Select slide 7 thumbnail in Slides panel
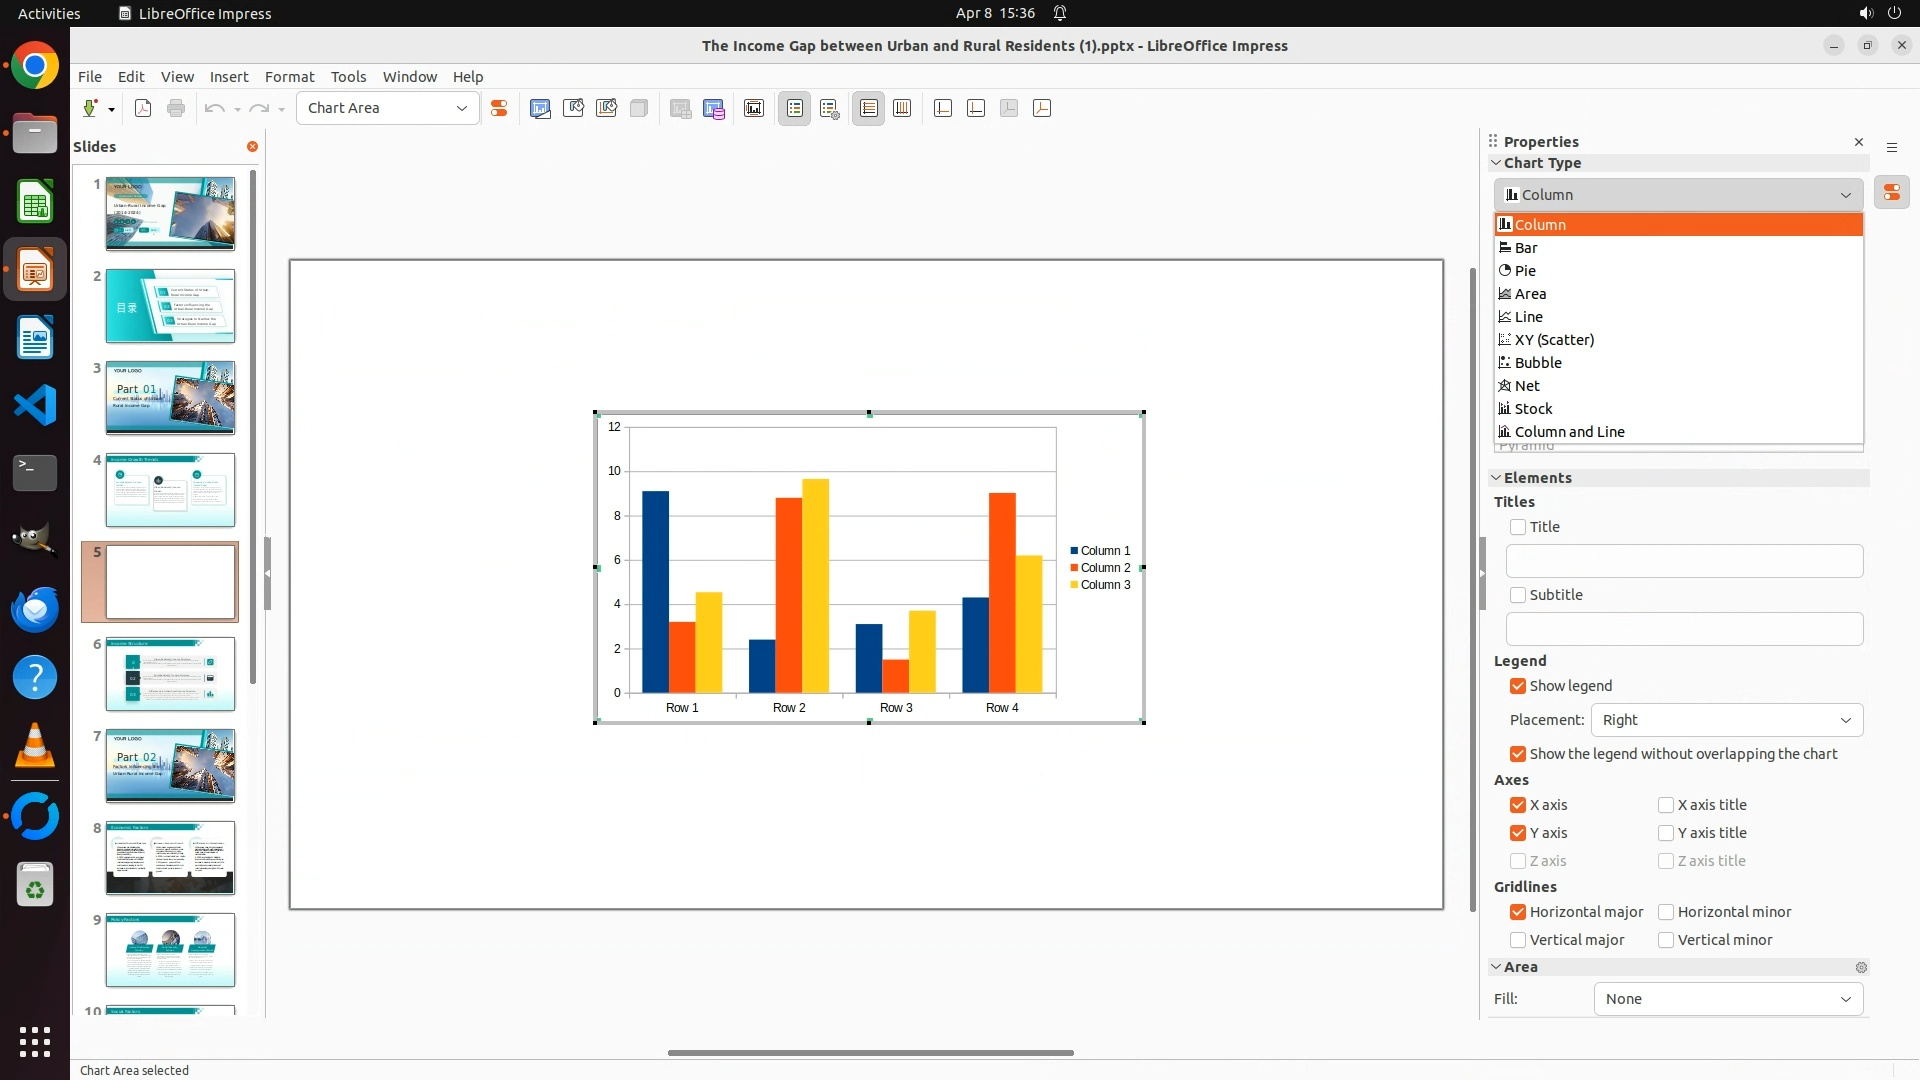1920x1080 pixels. (170, 766)
